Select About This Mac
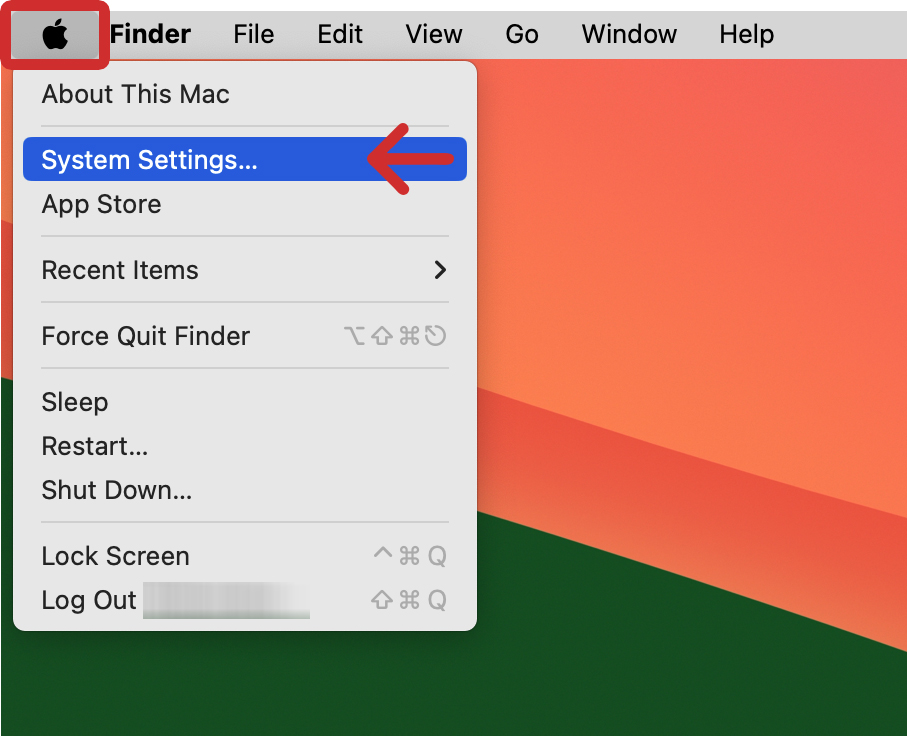Image resolution: width=907 pixels, height=736 pixels. [x=135, y=95]
